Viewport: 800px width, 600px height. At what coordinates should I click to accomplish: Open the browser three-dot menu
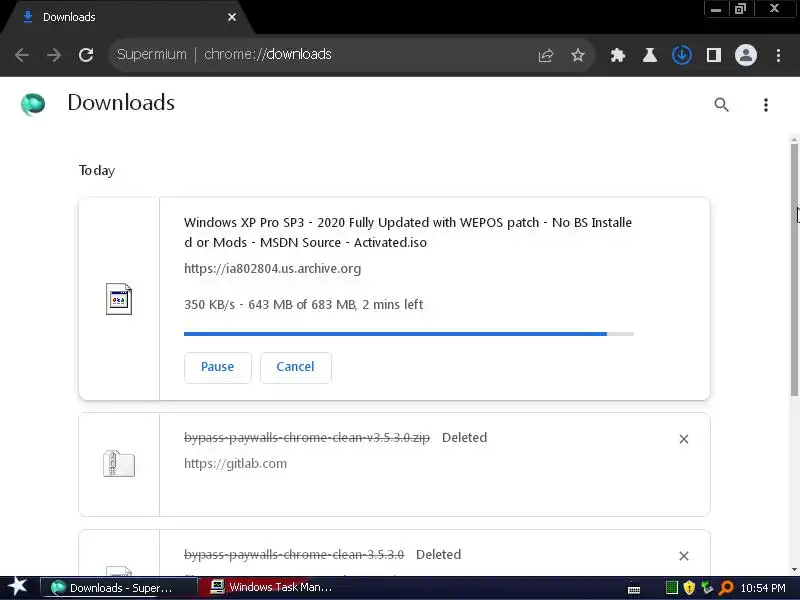[x=778, y=55]
